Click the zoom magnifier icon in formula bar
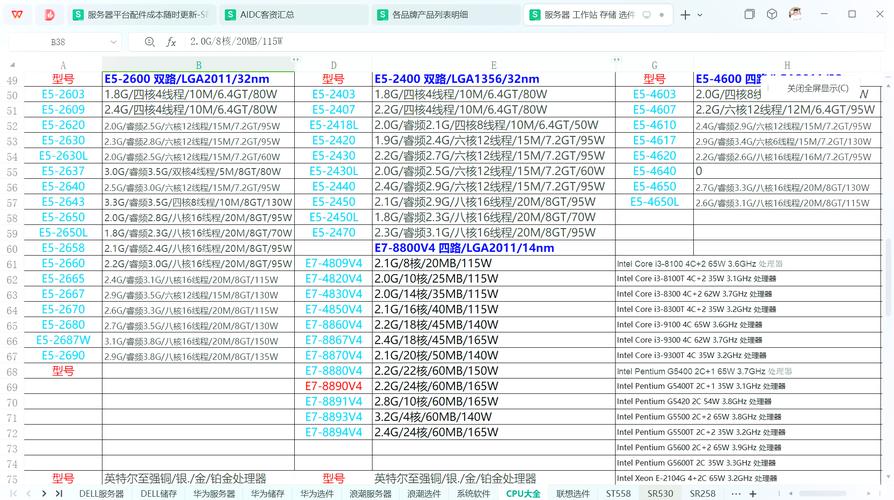Viewport: 894px width, 500px height. point(150,42)
